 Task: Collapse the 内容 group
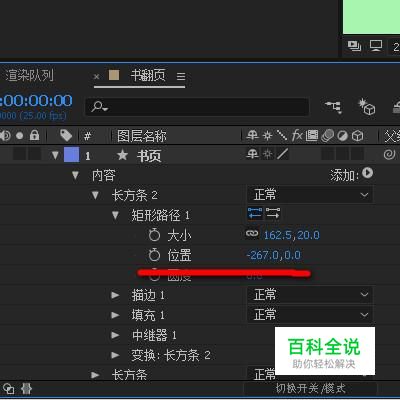pos(75,175)
